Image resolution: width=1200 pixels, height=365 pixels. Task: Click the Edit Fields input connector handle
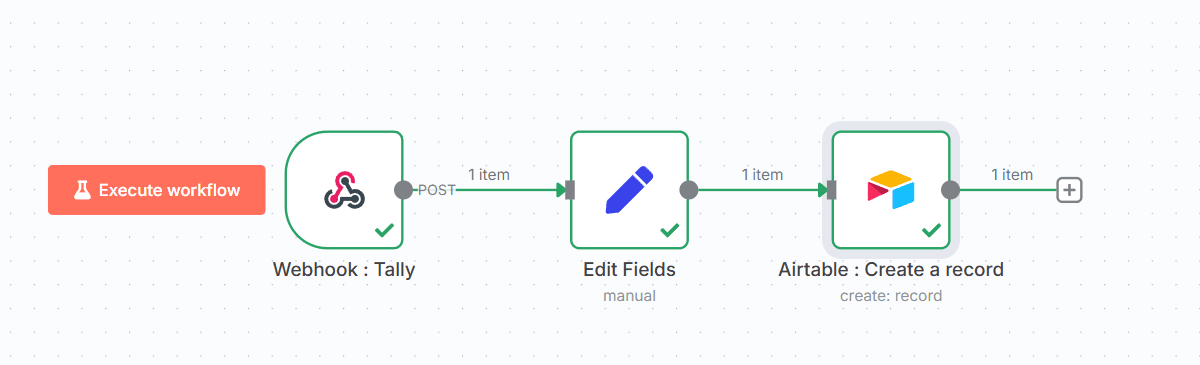[569, 190]
